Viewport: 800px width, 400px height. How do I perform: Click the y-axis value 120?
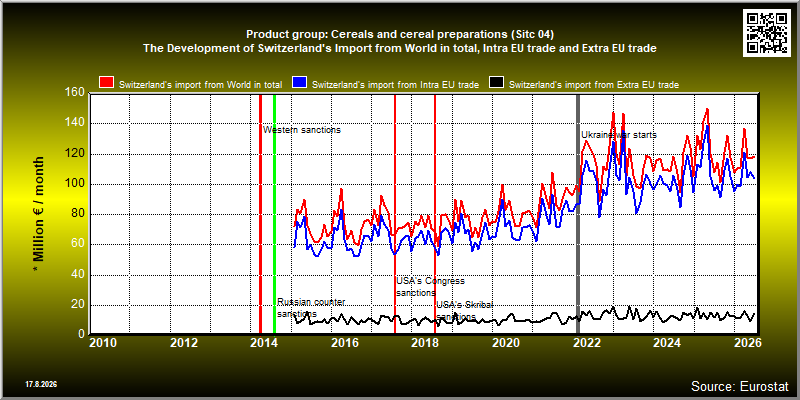click(74, 154)
